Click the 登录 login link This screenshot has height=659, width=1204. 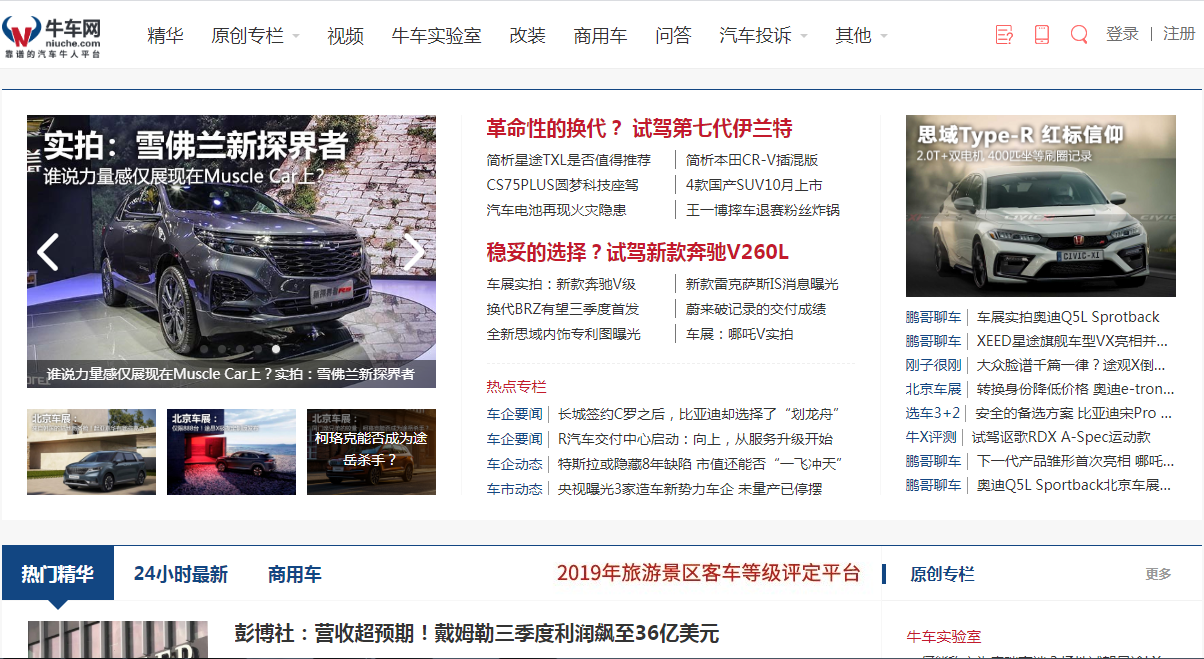tap(1122, 34)
